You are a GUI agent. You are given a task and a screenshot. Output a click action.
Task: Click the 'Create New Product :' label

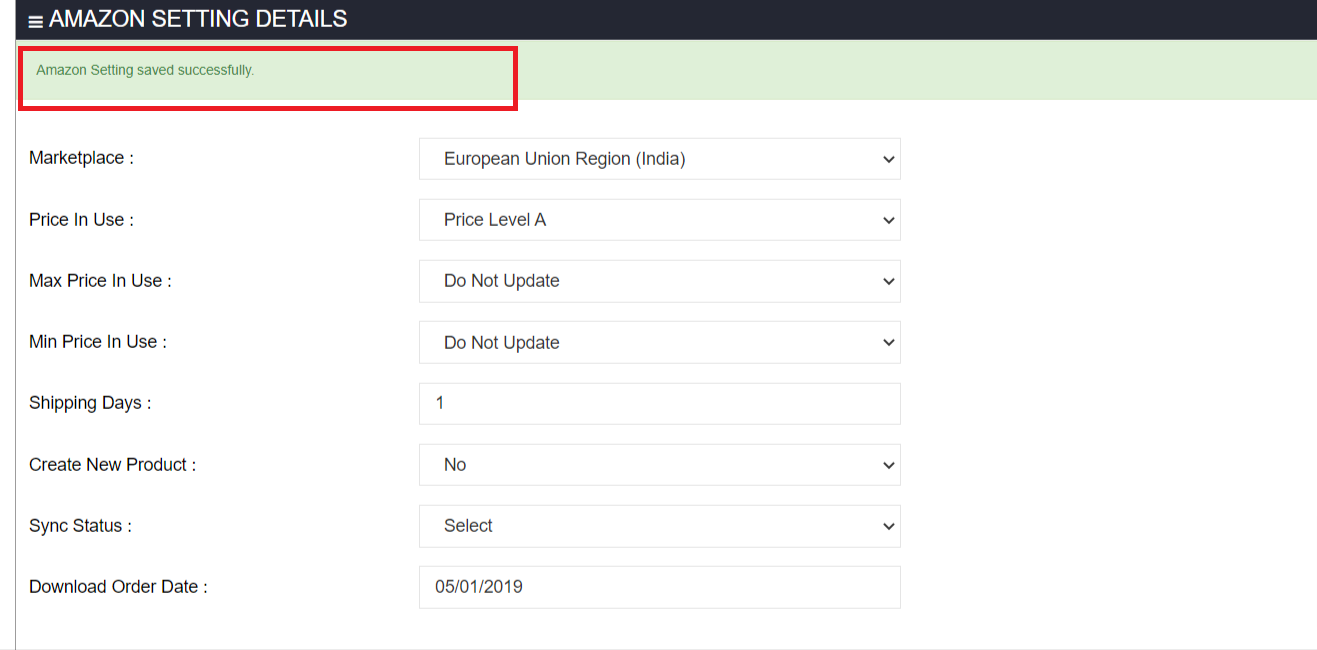click(112, 465)
